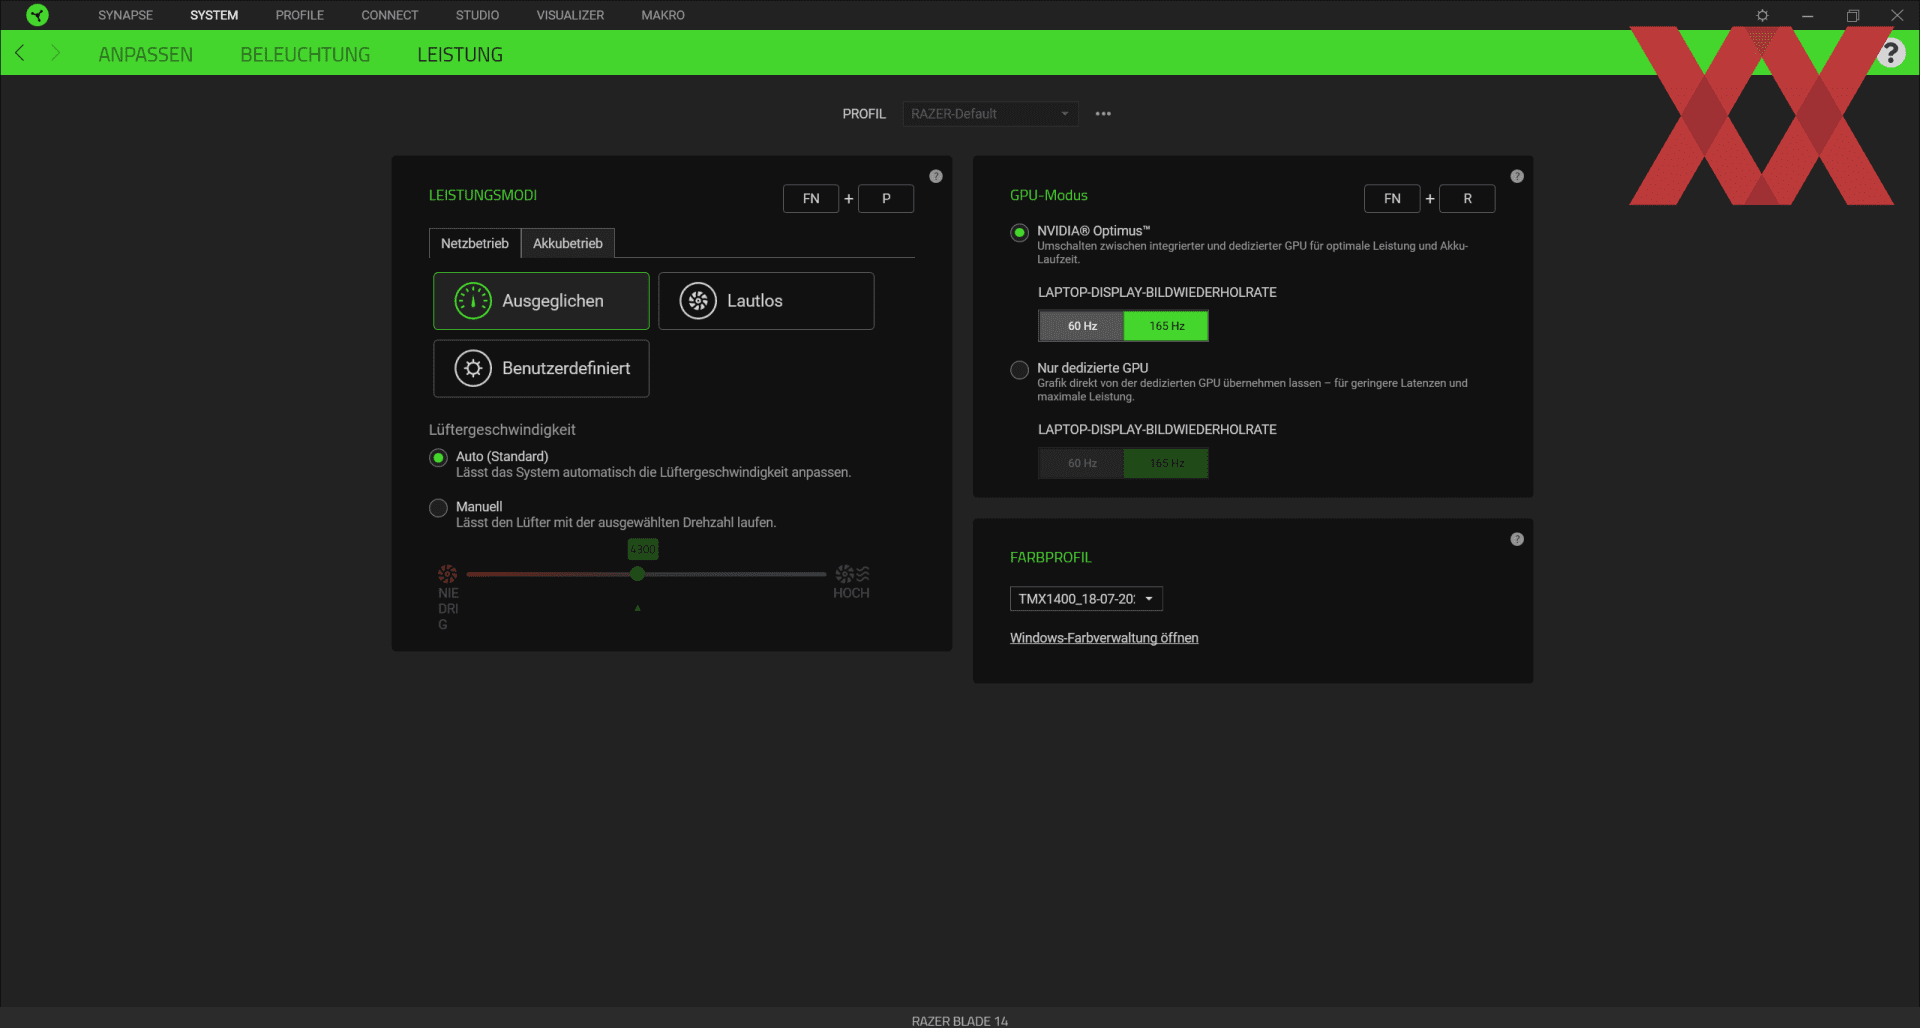Open the STUDIO menu

coord(477,15)
